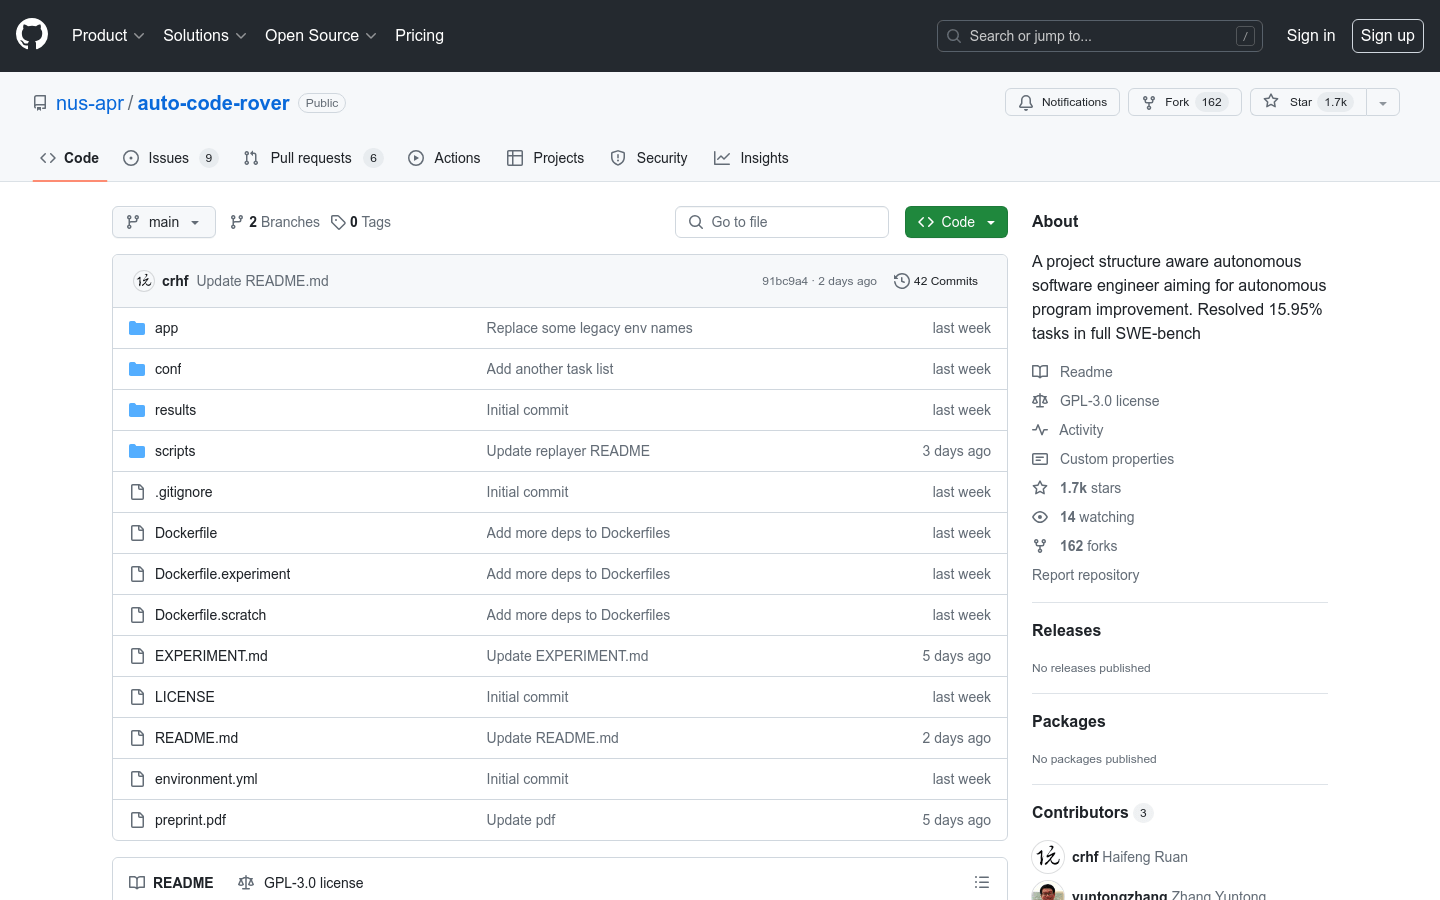Screen dimensions: 1440x900
Task: Open the GPL-3.0 license link in About
Action: (x=1109, y=401)
